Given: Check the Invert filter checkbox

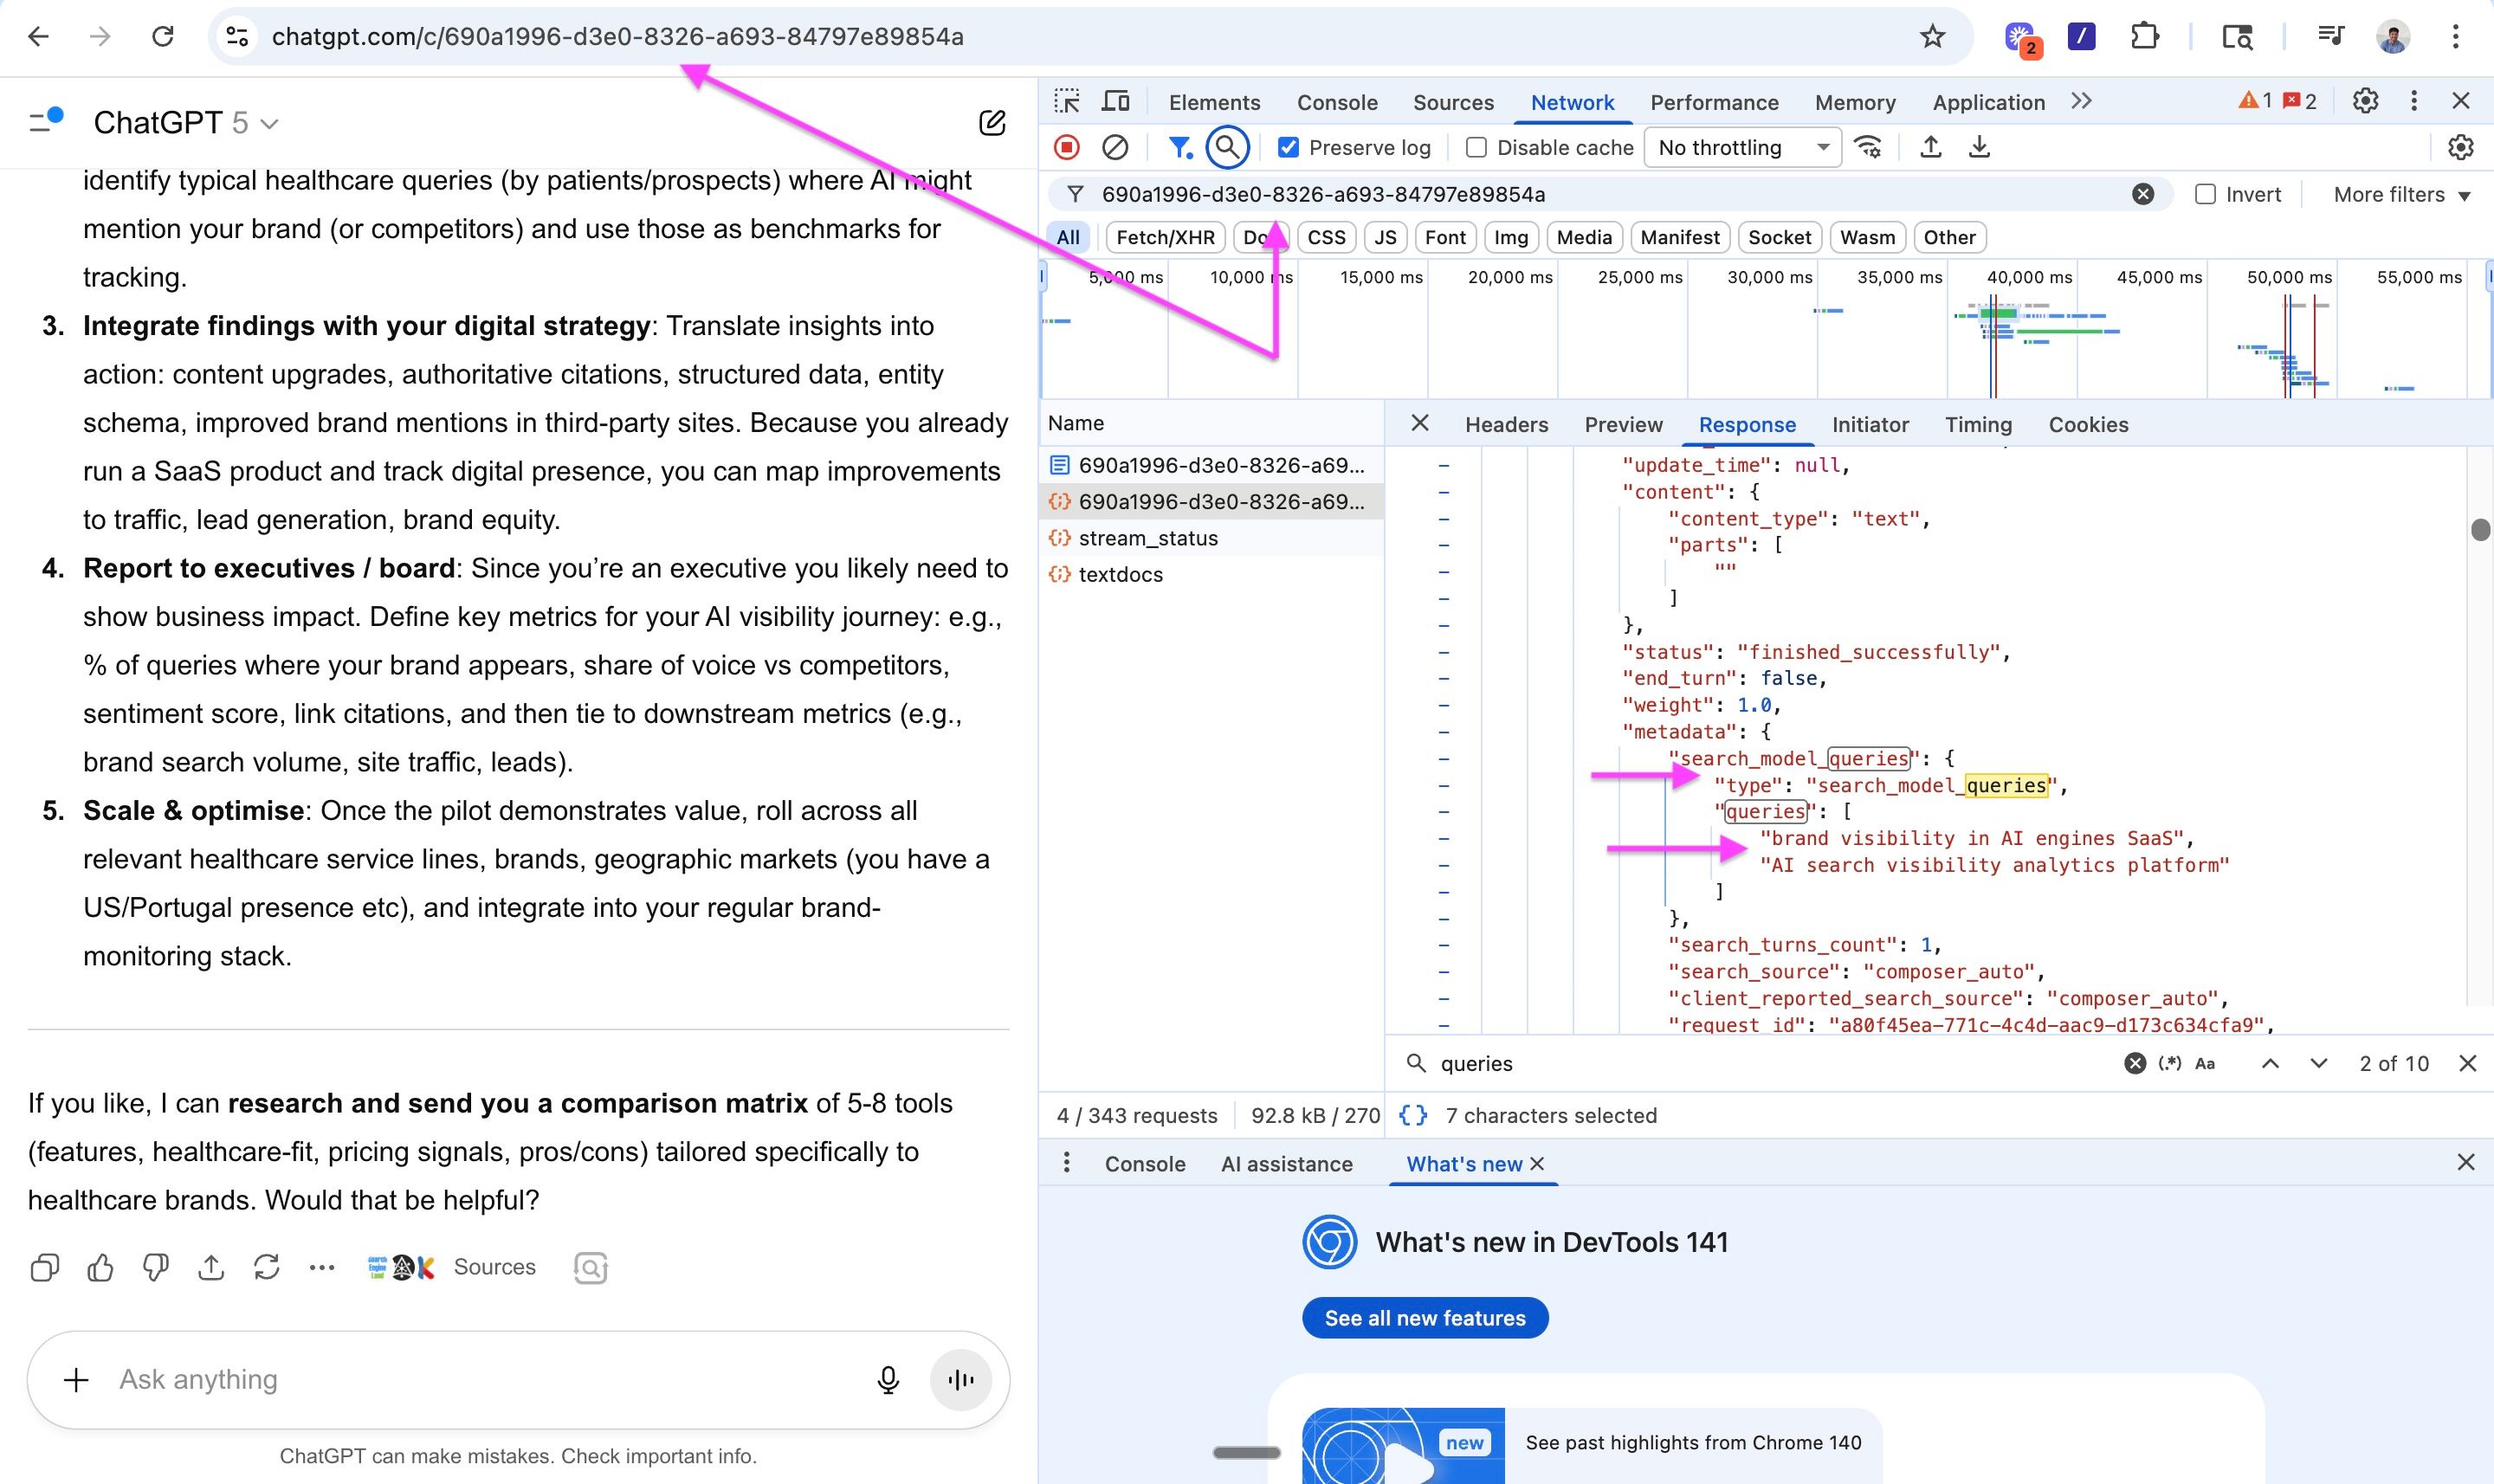Looking at the screenshot, I should (2204, 195).
